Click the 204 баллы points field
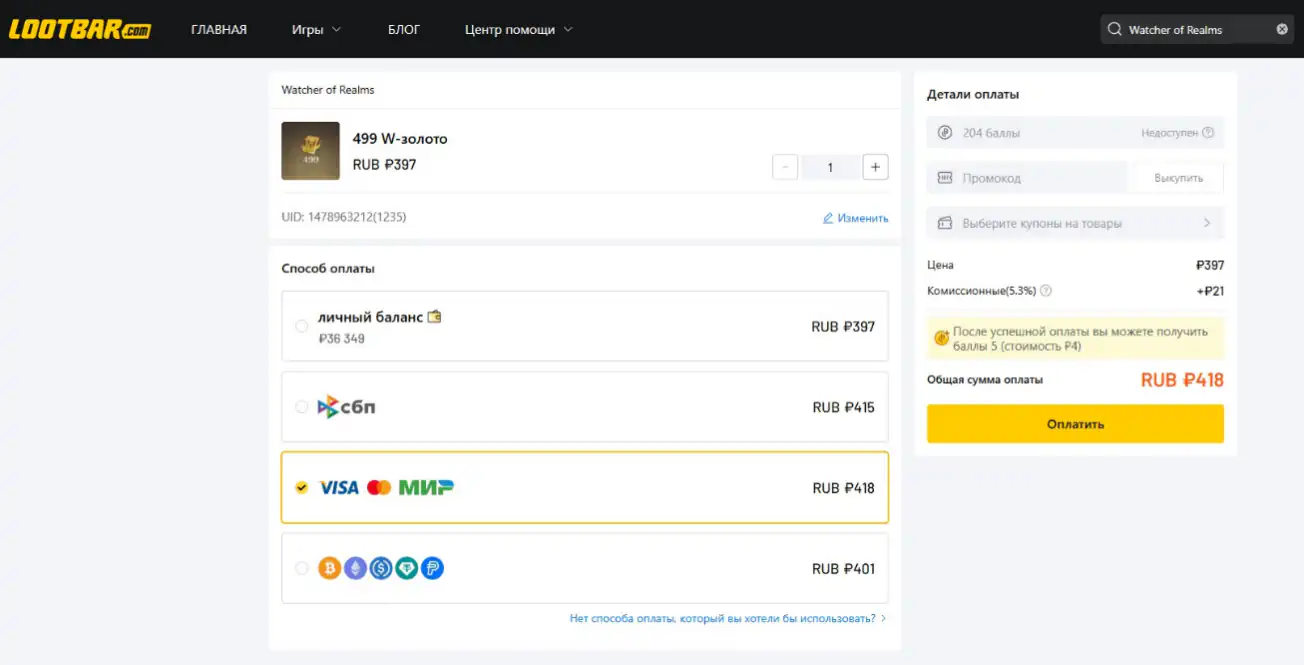 [x=1075, y=133]
